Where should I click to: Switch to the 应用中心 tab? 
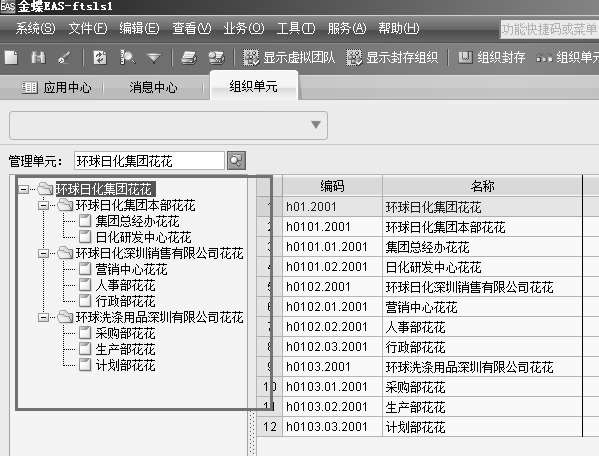(x=57, y=87)
